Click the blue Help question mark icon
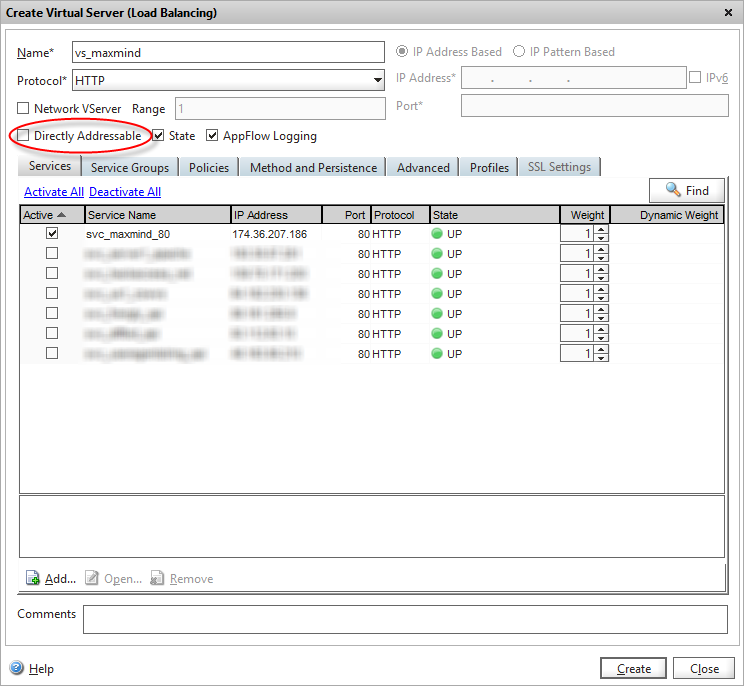 click(17, 668)
